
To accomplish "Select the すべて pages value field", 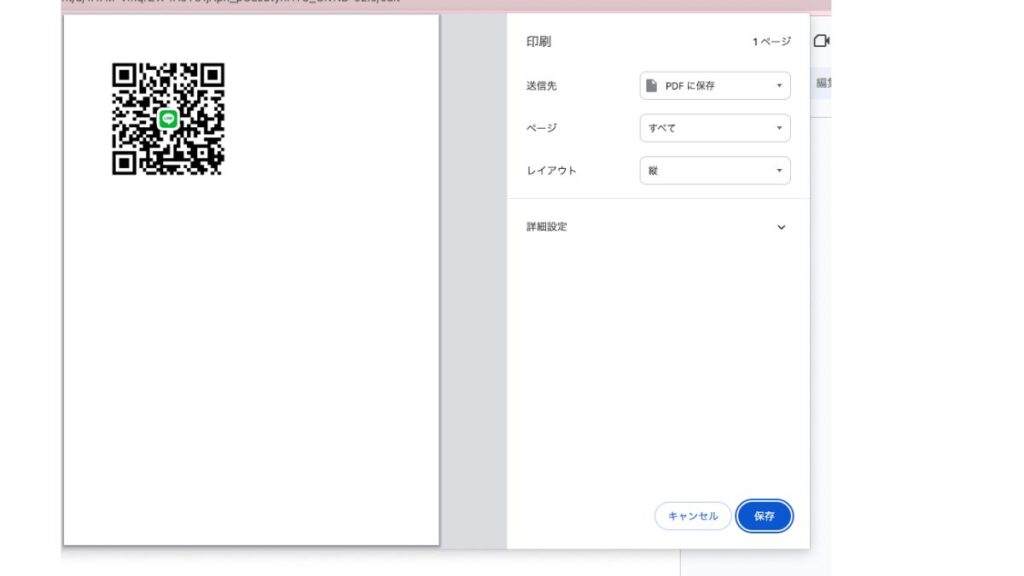I will pyautogui.click(x=700, y=128).
